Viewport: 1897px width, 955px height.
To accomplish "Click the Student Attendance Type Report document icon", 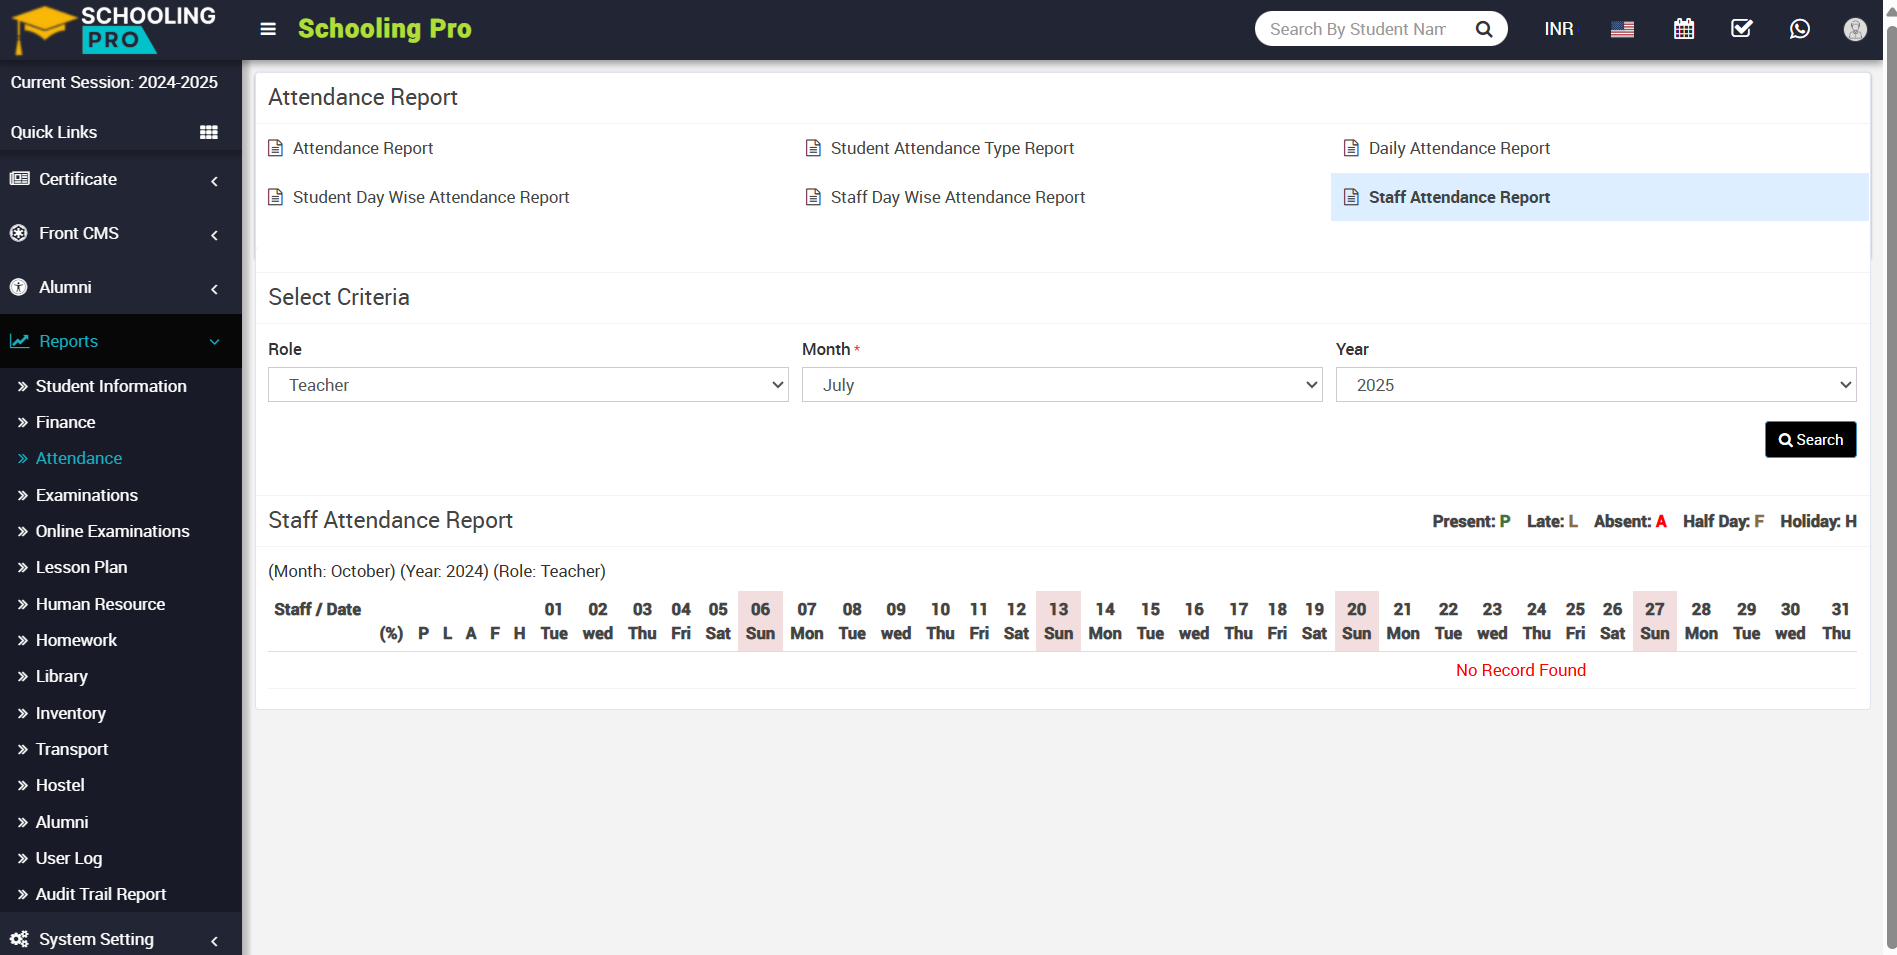I will [814, 148].
